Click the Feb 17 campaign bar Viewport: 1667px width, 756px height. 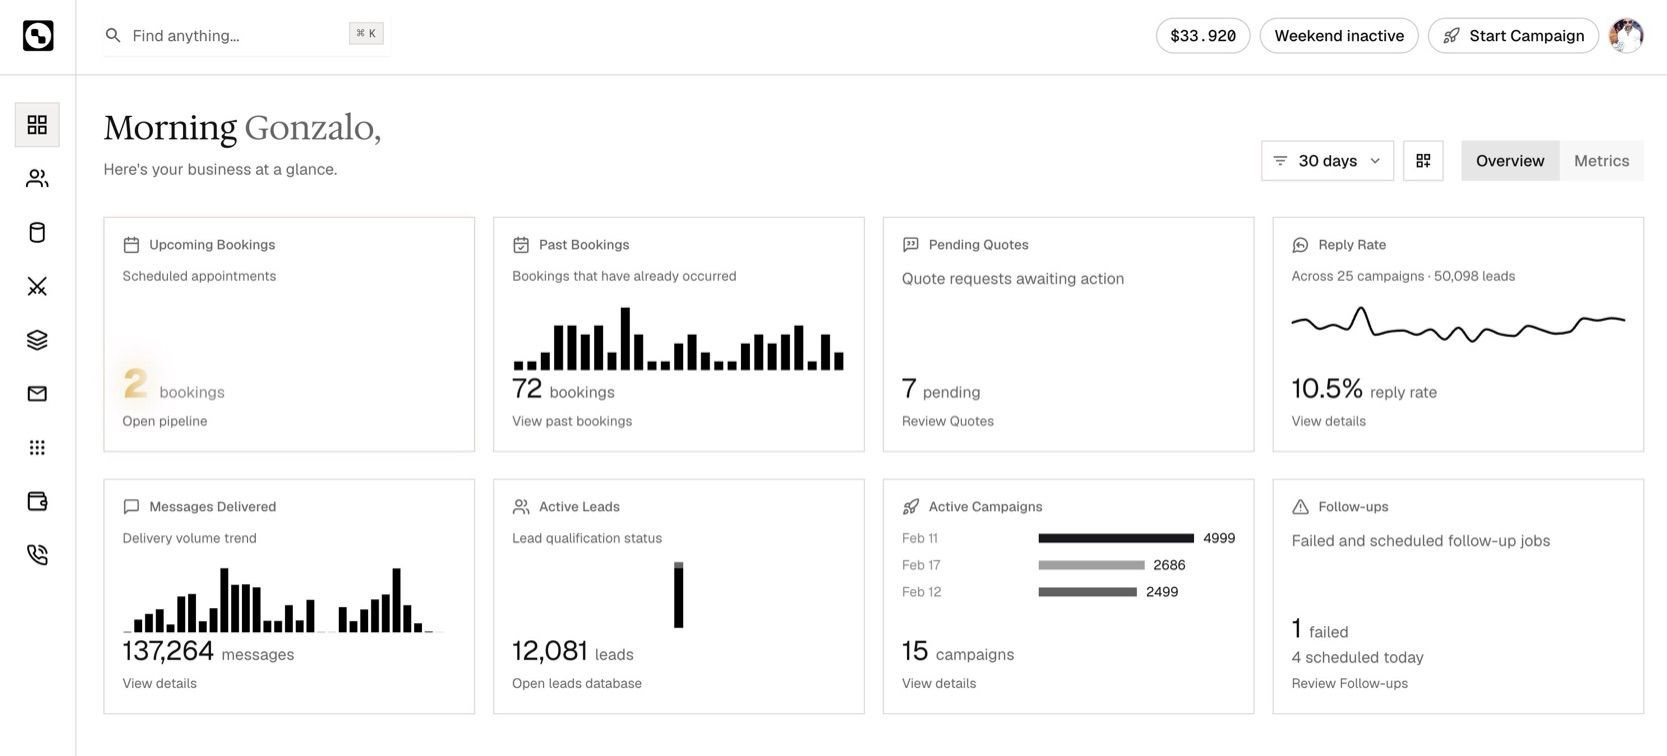(1091, 565)
